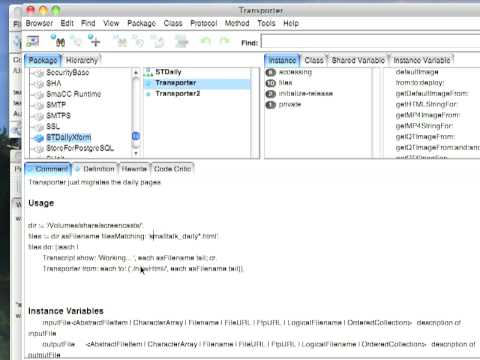The height and width of the screenshot is (360, 480).
Task: Select the Instance tab
Action: (x=282, y=60)
